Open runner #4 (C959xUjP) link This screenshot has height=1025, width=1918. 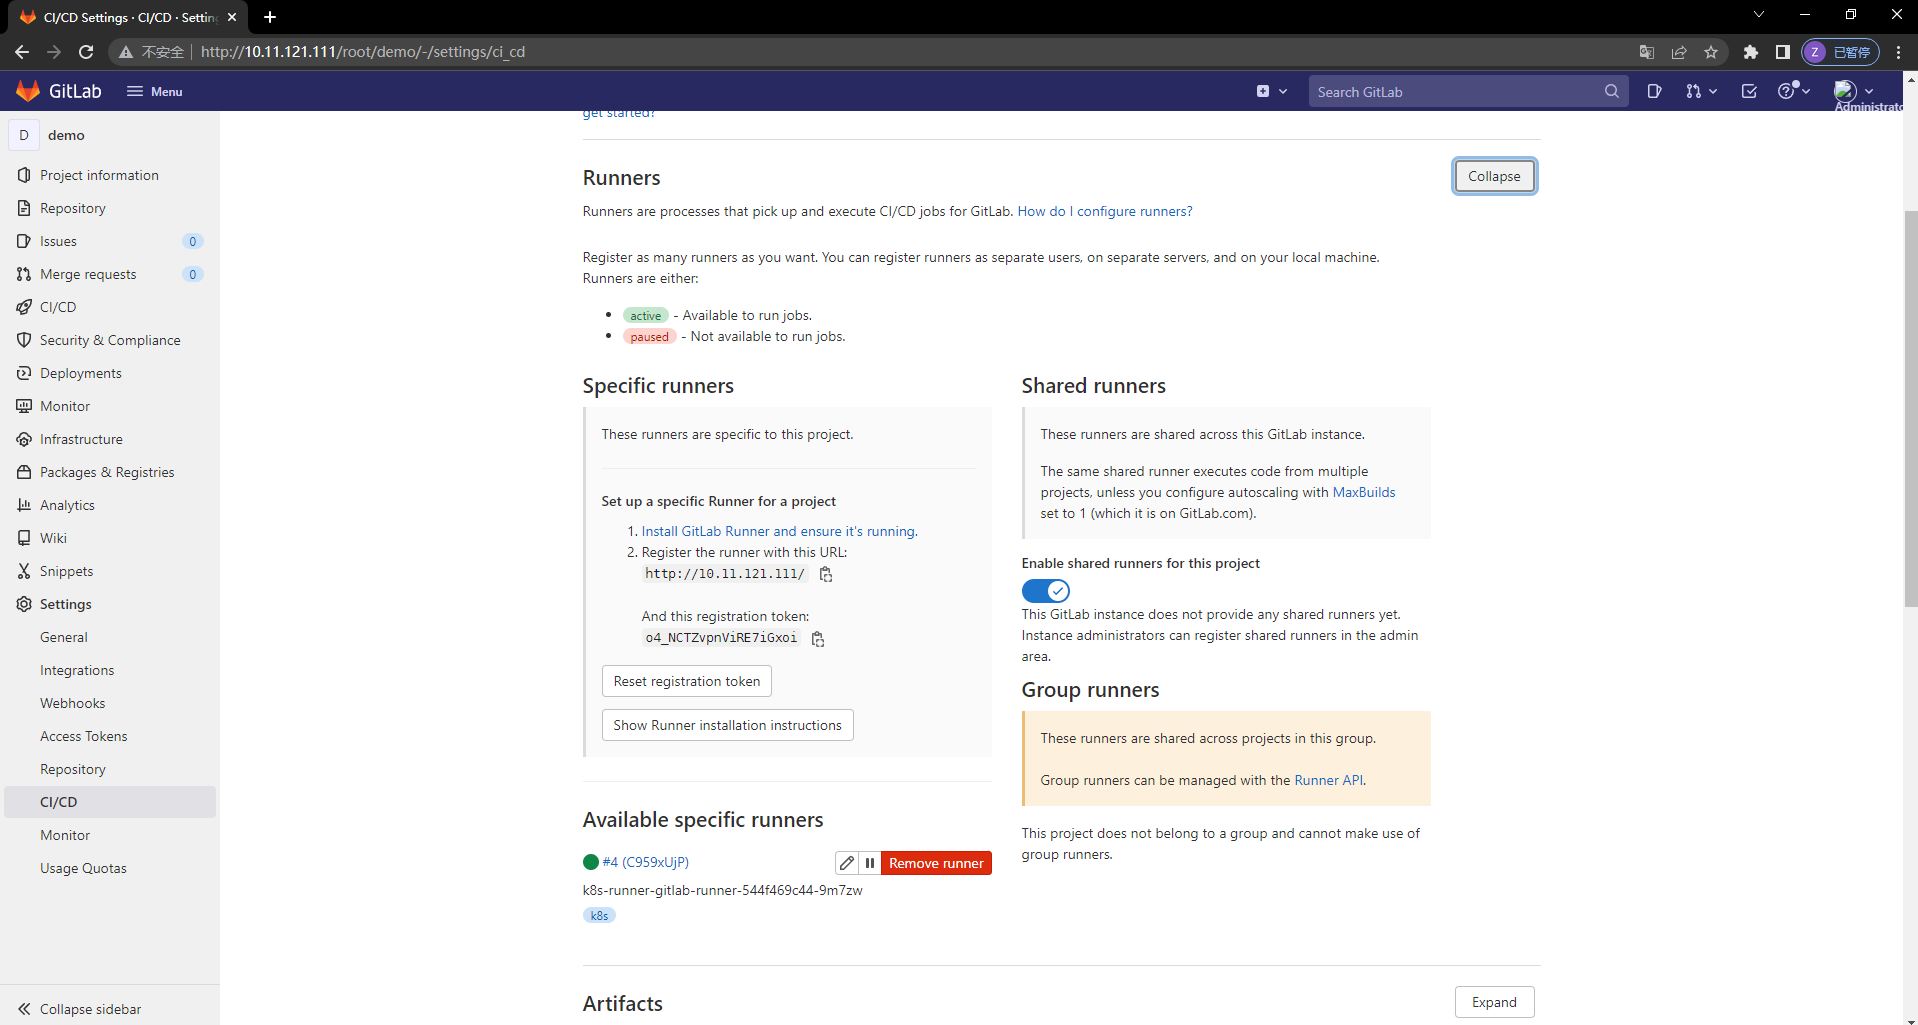pos(646,862)
